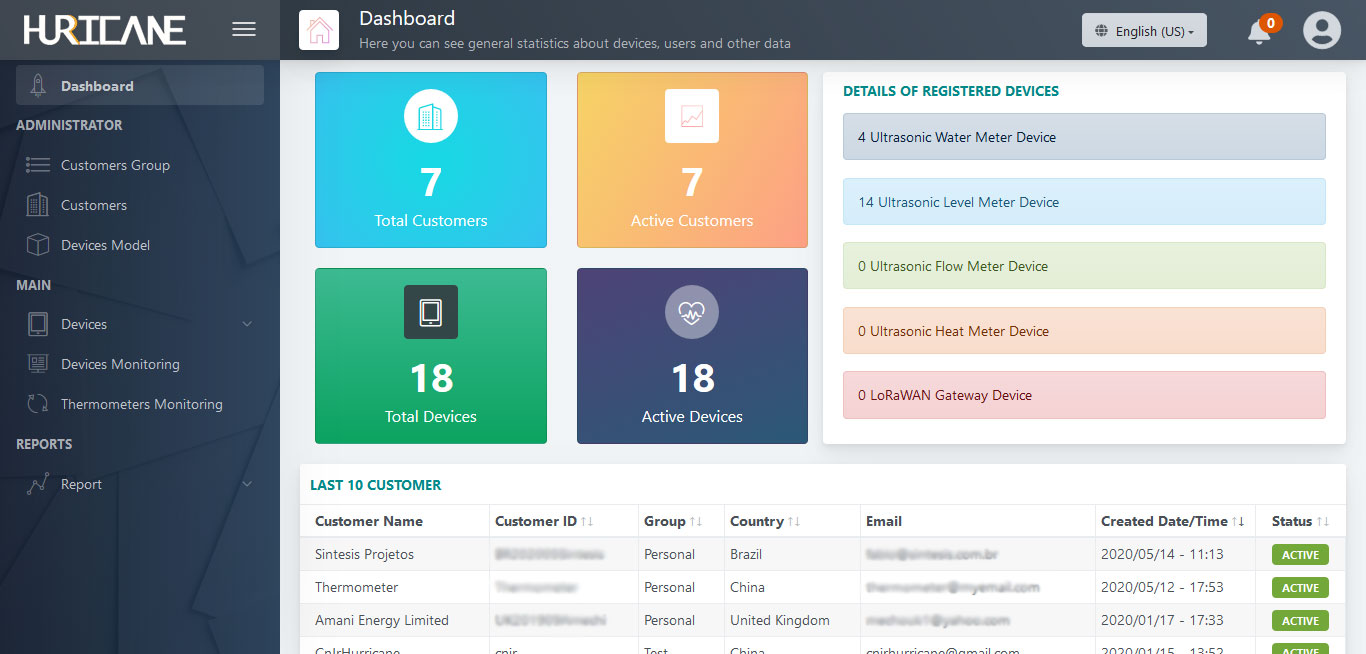Click the user profile avatar
Image resolution: width=1366 pixels, height=654 pixels.
coord(1321,30)
